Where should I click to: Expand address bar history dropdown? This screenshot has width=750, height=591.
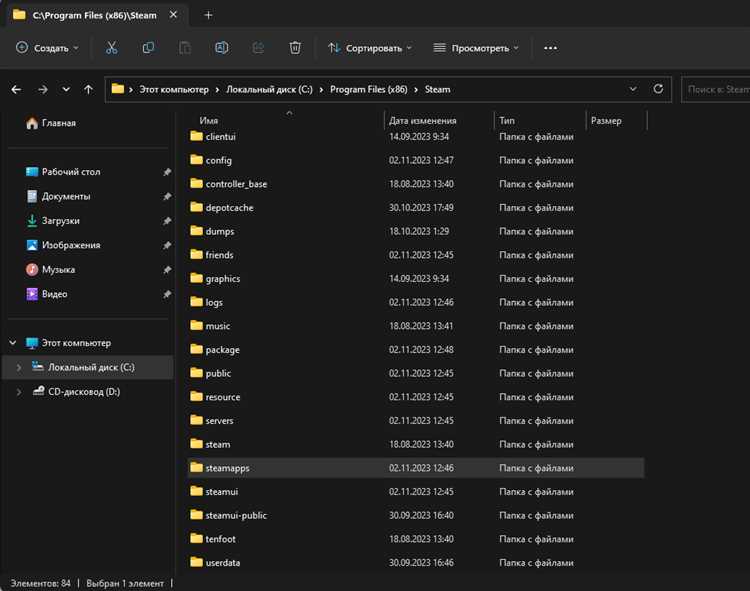click(633, 89)
